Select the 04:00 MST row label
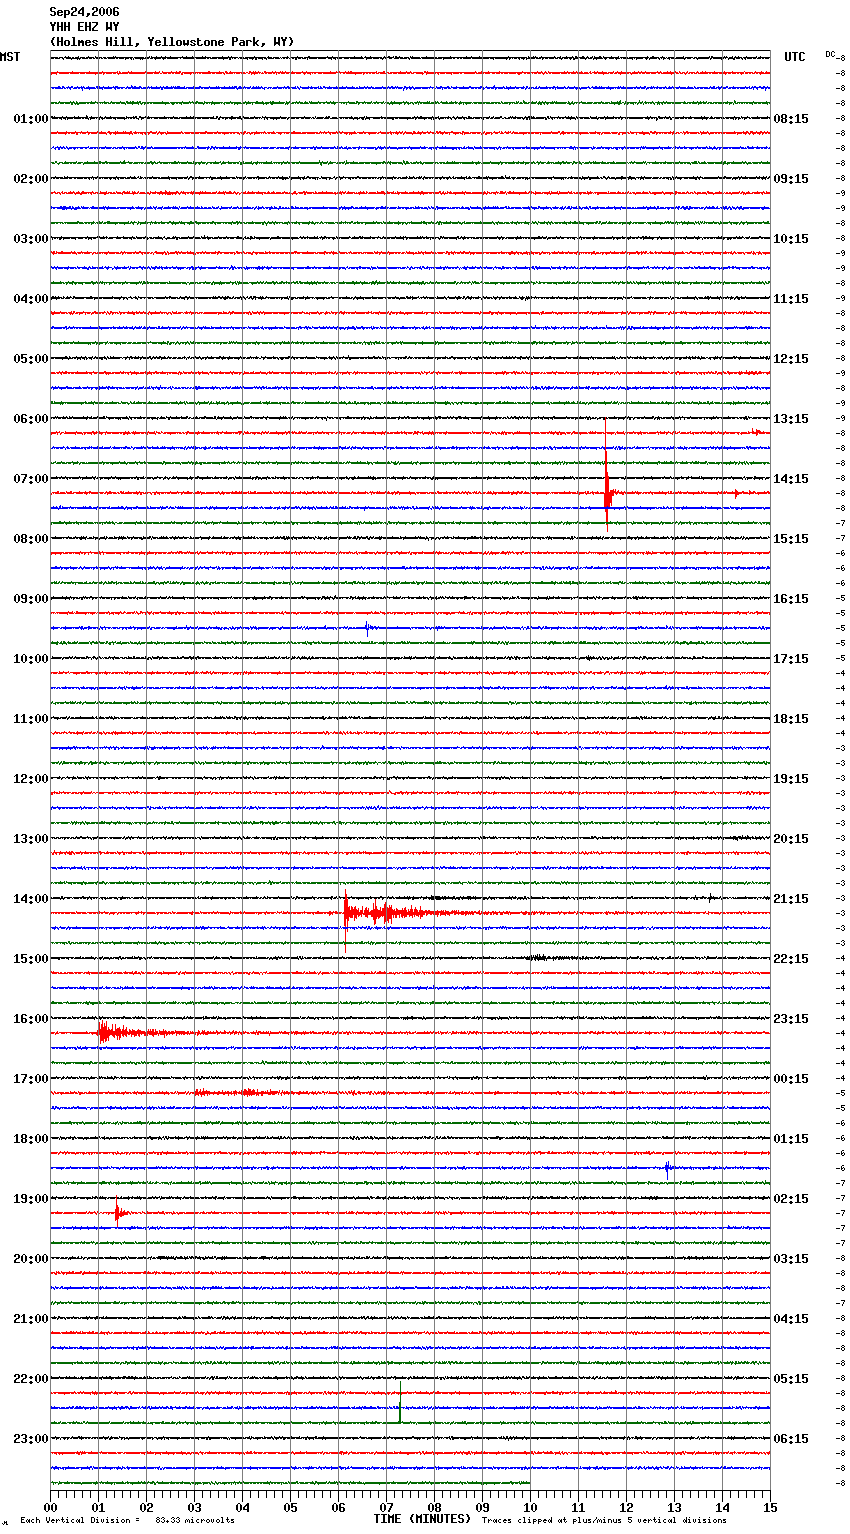Image resolution: width=850 pixels, height=1534 pixels. tap(31, 299)
